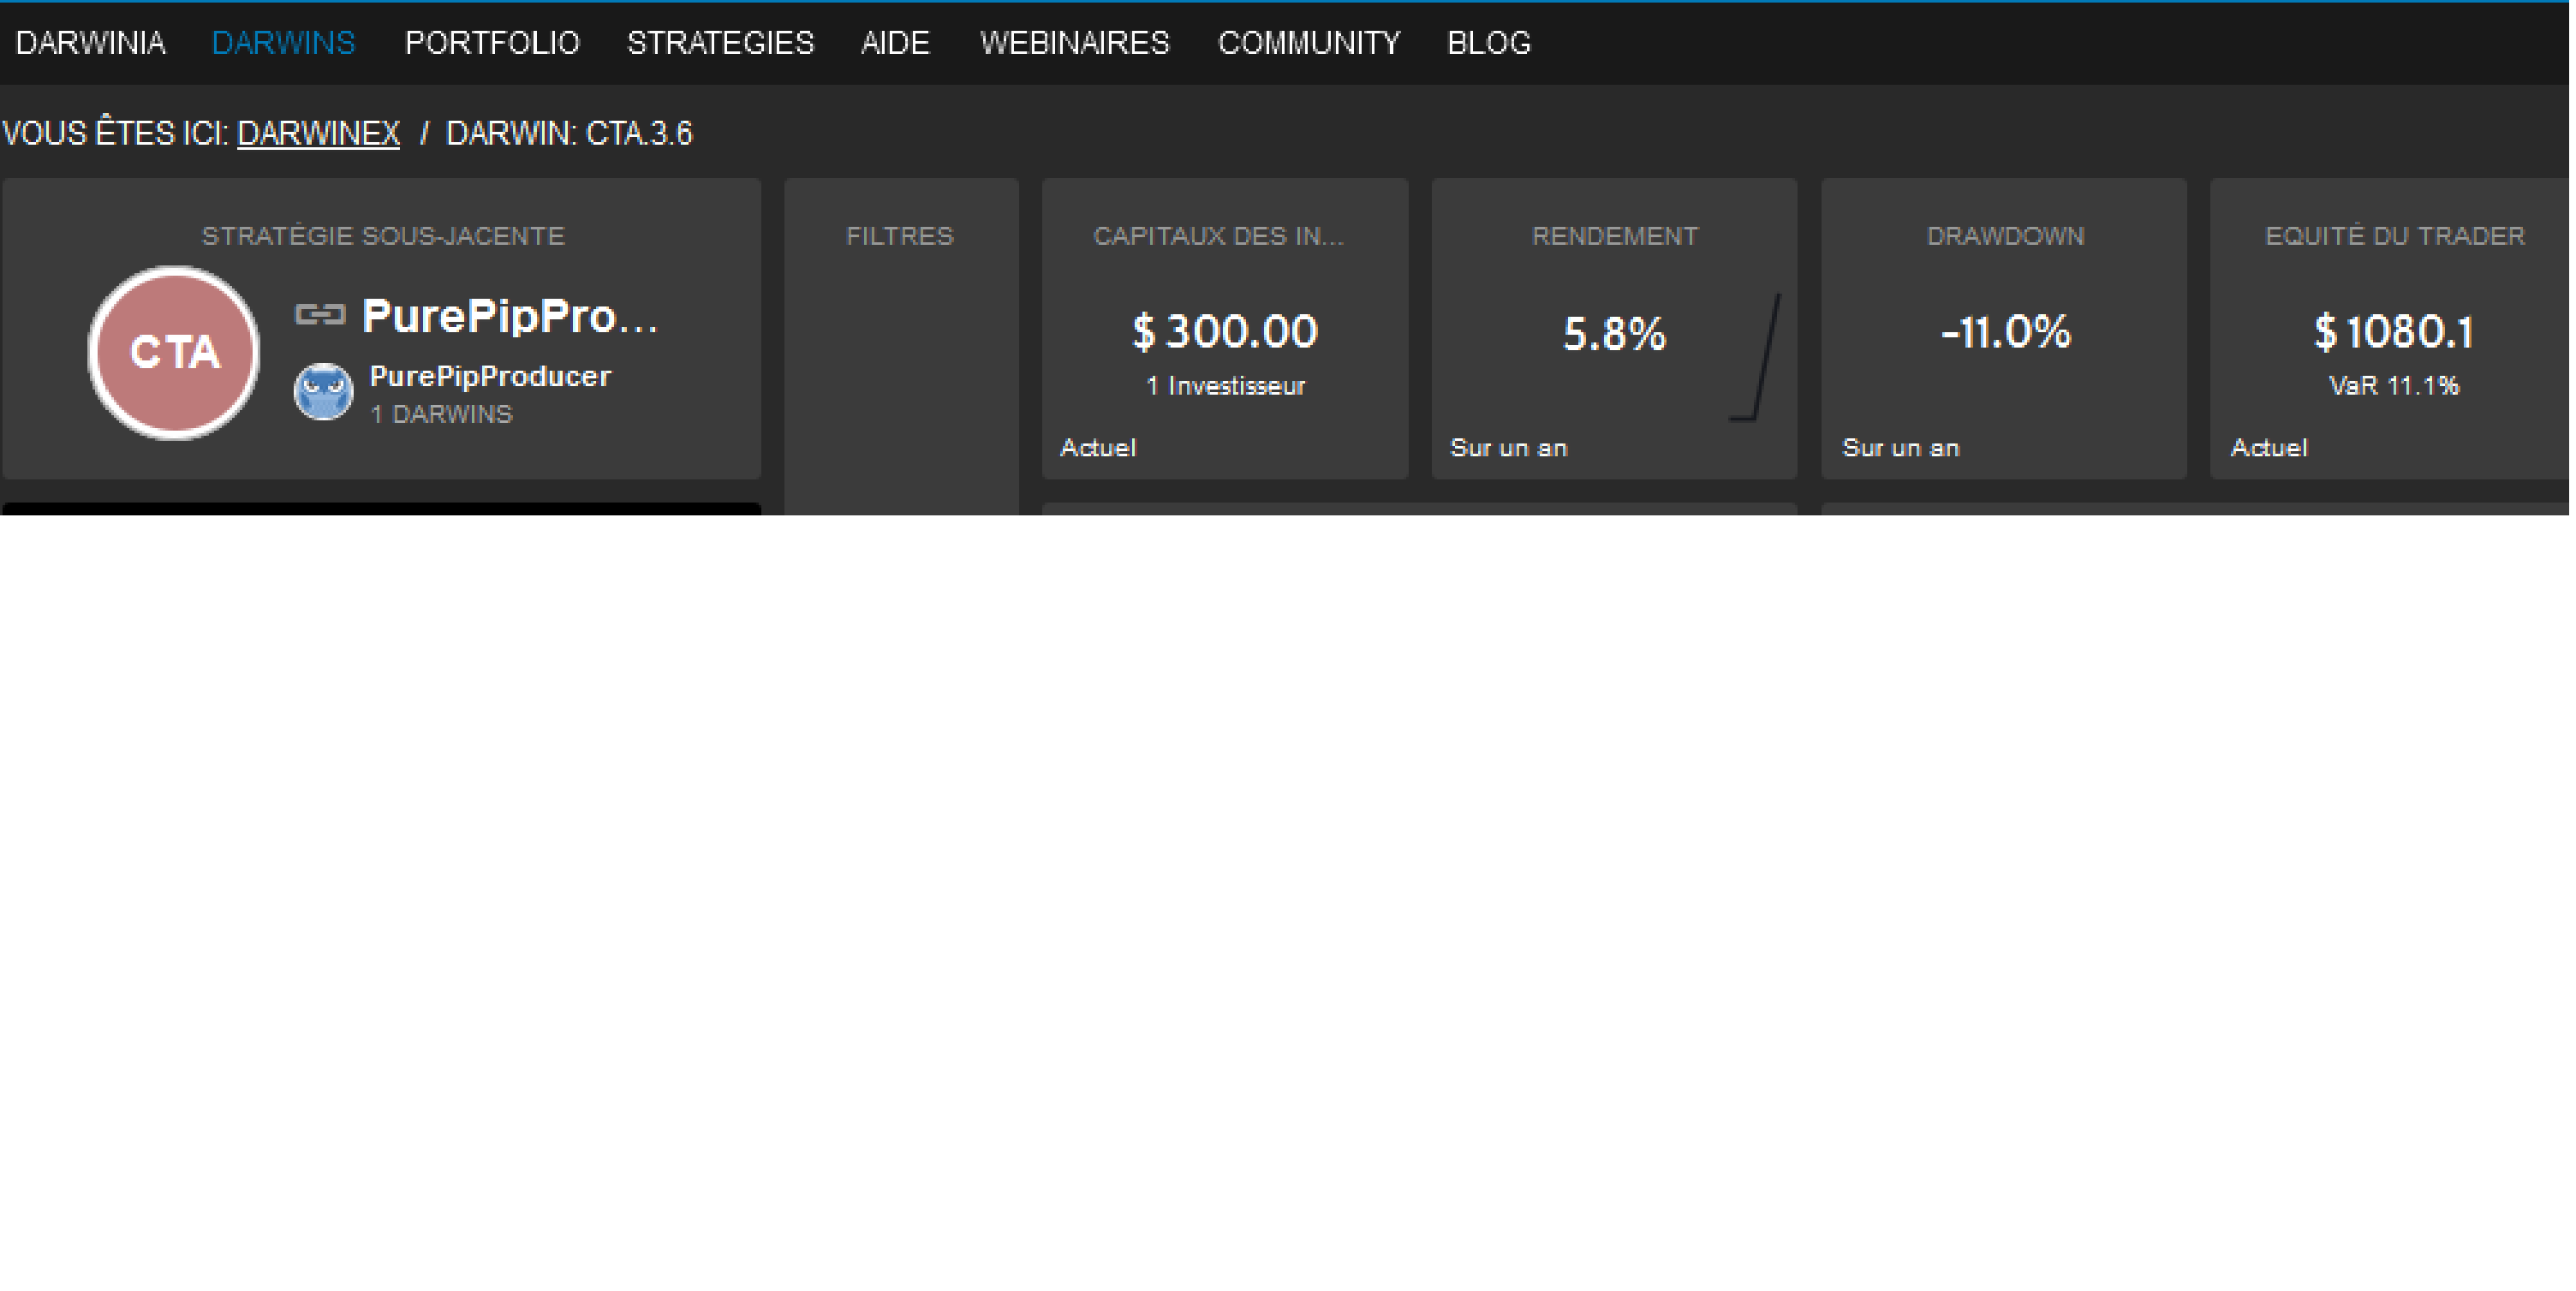Select the DARWINS navigation tab
2576x1291 pixels.
pos(283,43)
